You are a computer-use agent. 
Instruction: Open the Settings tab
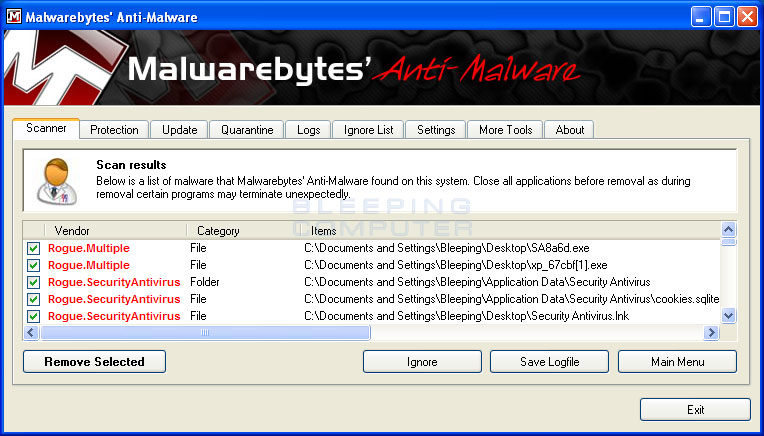coord(436,130)
